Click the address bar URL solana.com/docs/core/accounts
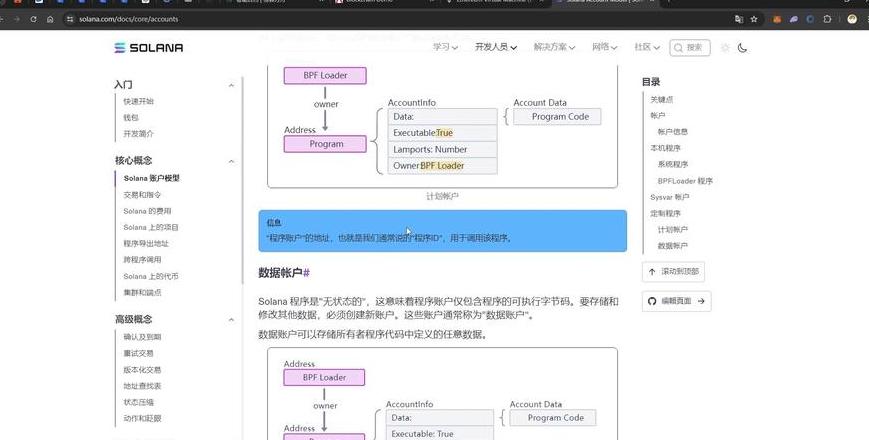The image size is (869, 440). [129, 19]
